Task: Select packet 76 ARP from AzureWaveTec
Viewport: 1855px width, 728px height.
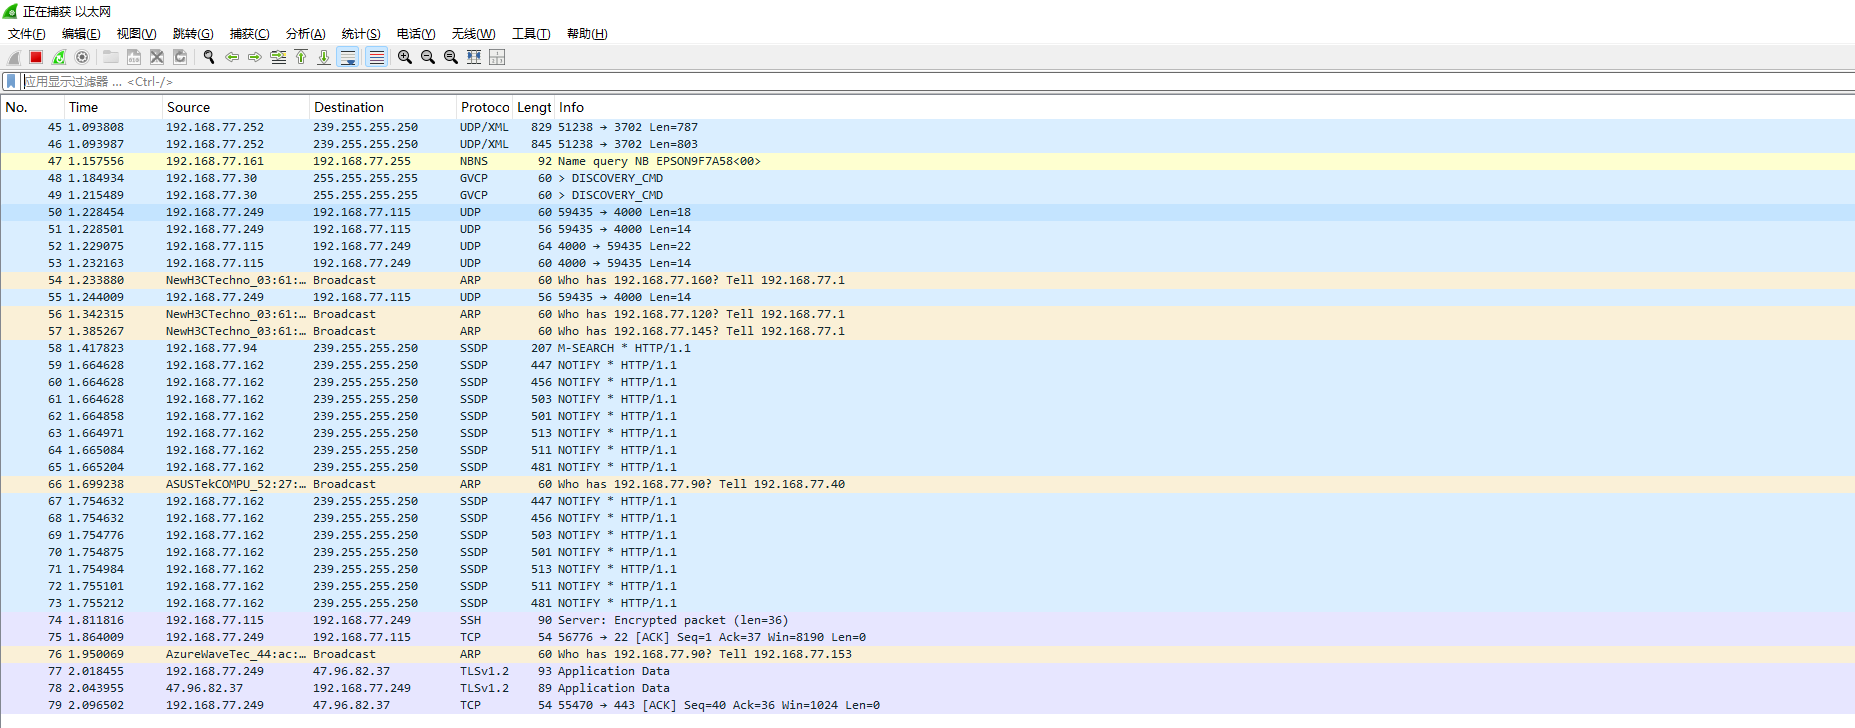Action: tap(927, 654)
